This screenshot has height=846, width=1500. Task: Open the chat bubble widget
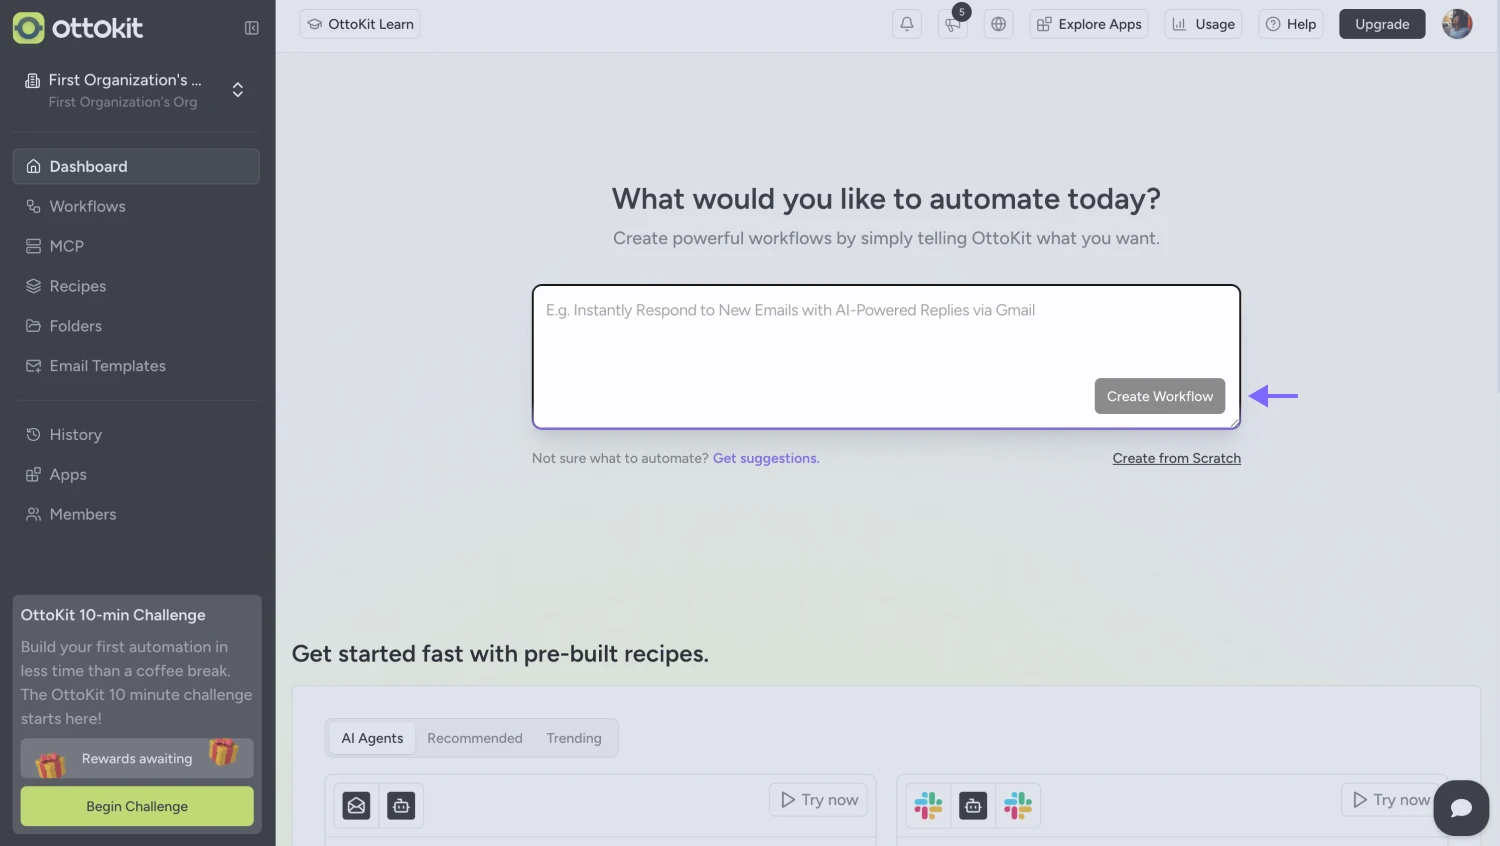[1461, 808]
